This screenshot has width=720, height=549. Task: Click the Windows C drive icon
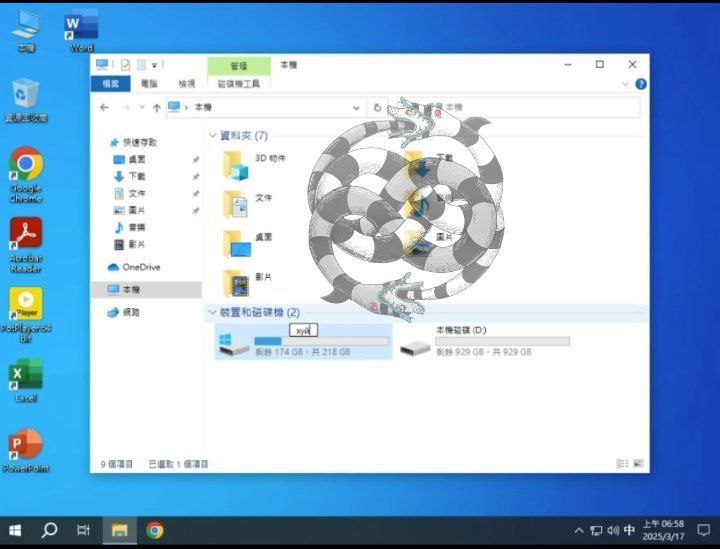[x=234, y=345]
